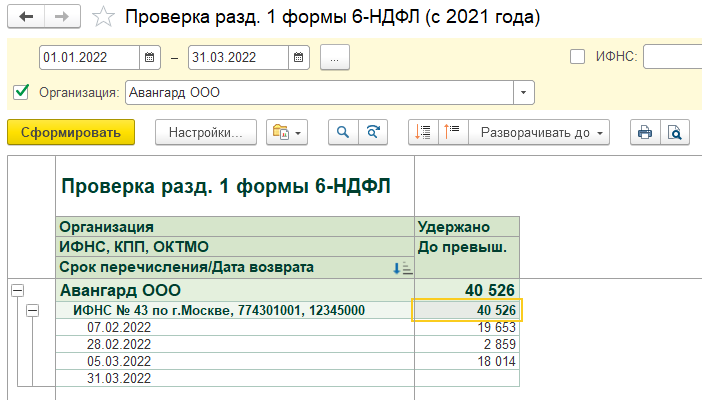Add report to favorites with star icon
The height and width of the screenshot is (400, 702).
[x=103, y=17]
